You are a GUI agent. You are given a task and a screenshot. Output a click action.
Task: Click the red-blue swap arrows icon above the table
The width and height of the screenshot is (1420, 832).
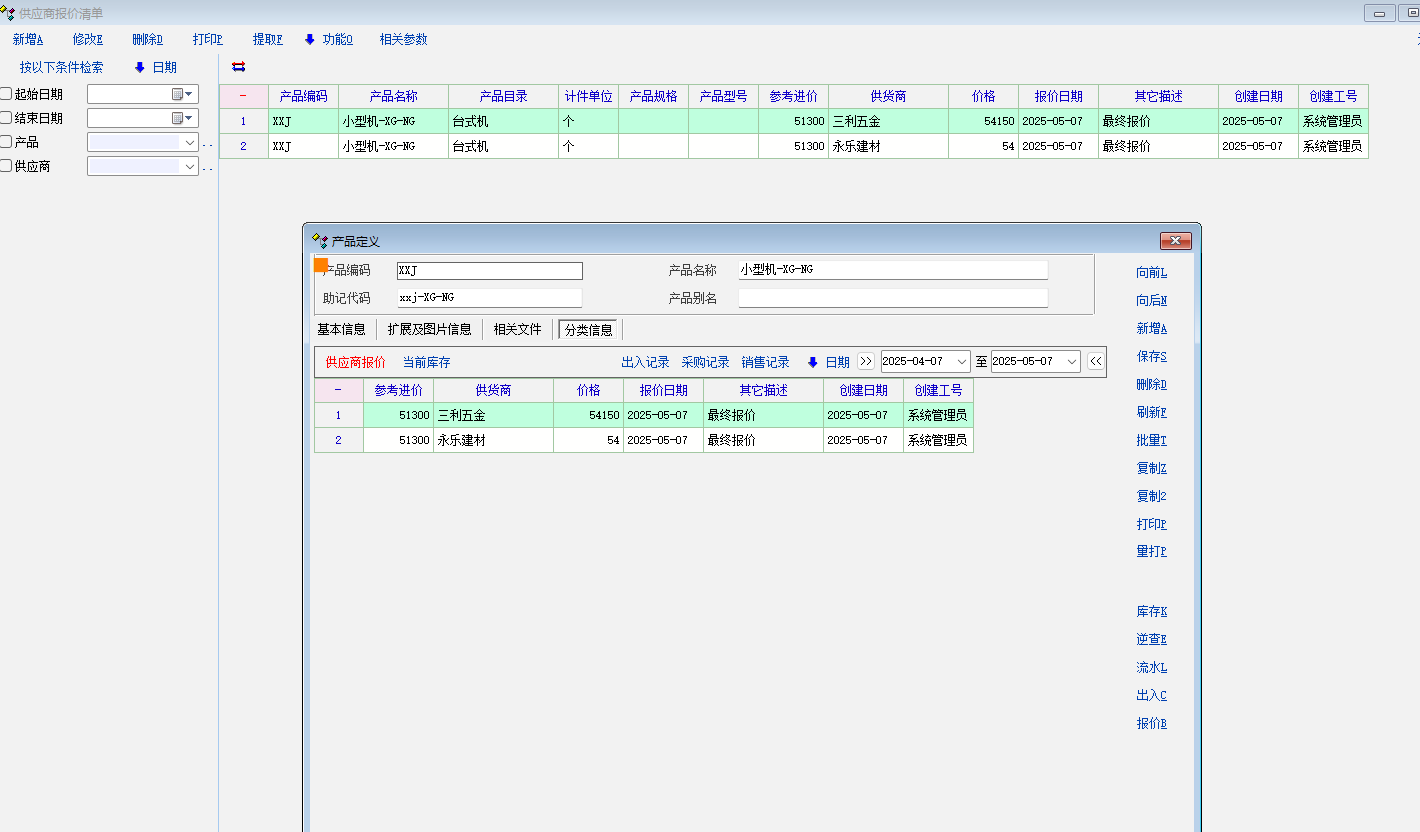(x=238, y=67)
